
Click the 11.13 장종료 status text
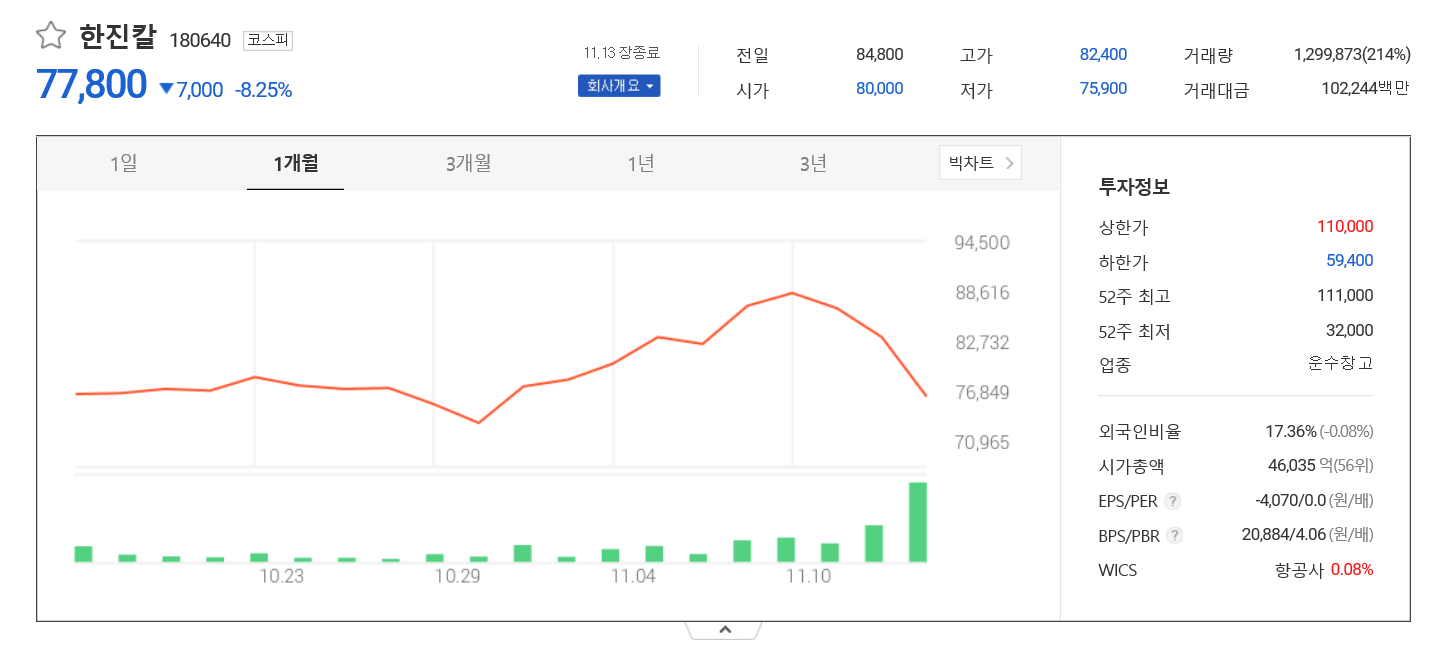622,53
